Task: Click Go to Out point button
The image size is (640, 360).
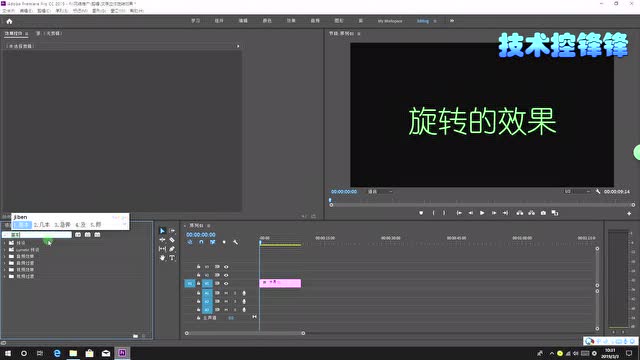Action: 505,213
